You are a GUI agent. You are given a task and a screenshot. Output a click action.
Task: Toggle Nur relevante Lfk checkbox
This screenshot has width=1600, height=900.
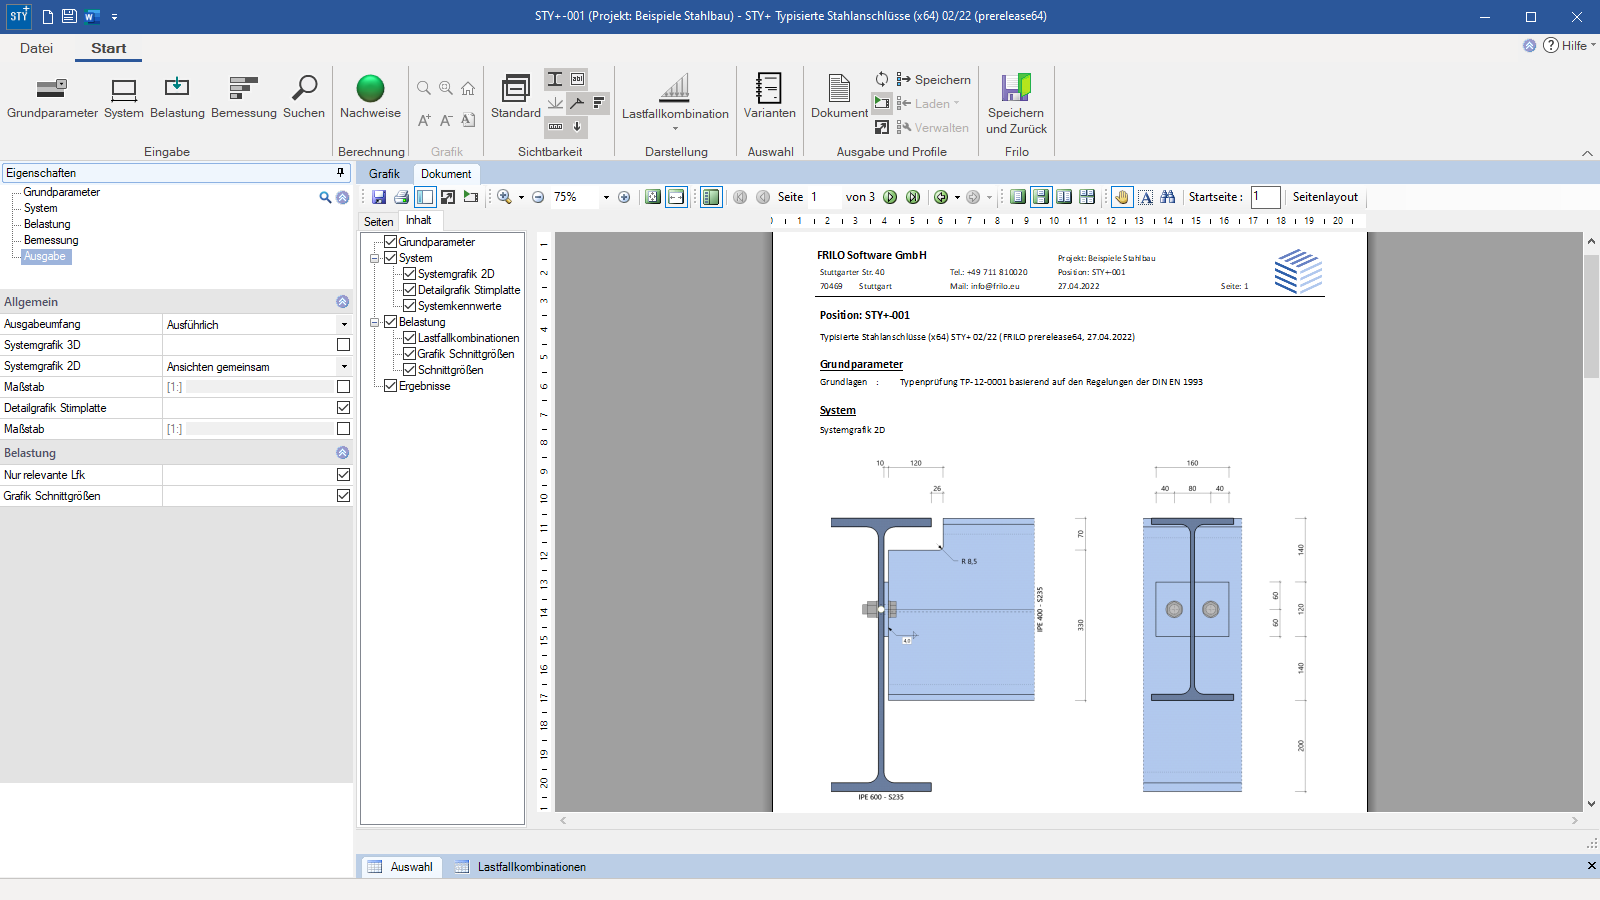pyautogui.click(x=343, y=475)
